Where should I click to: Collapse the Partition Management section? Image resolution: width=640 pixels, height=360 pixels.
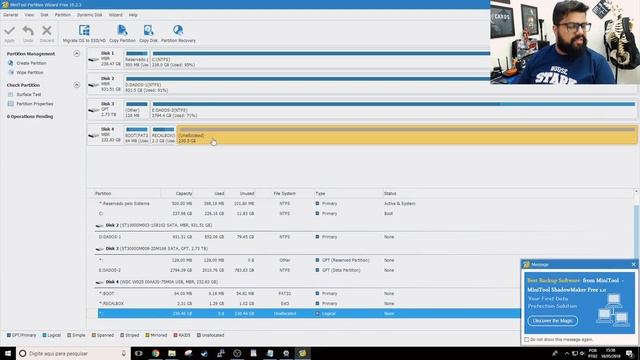pos(76,53)
